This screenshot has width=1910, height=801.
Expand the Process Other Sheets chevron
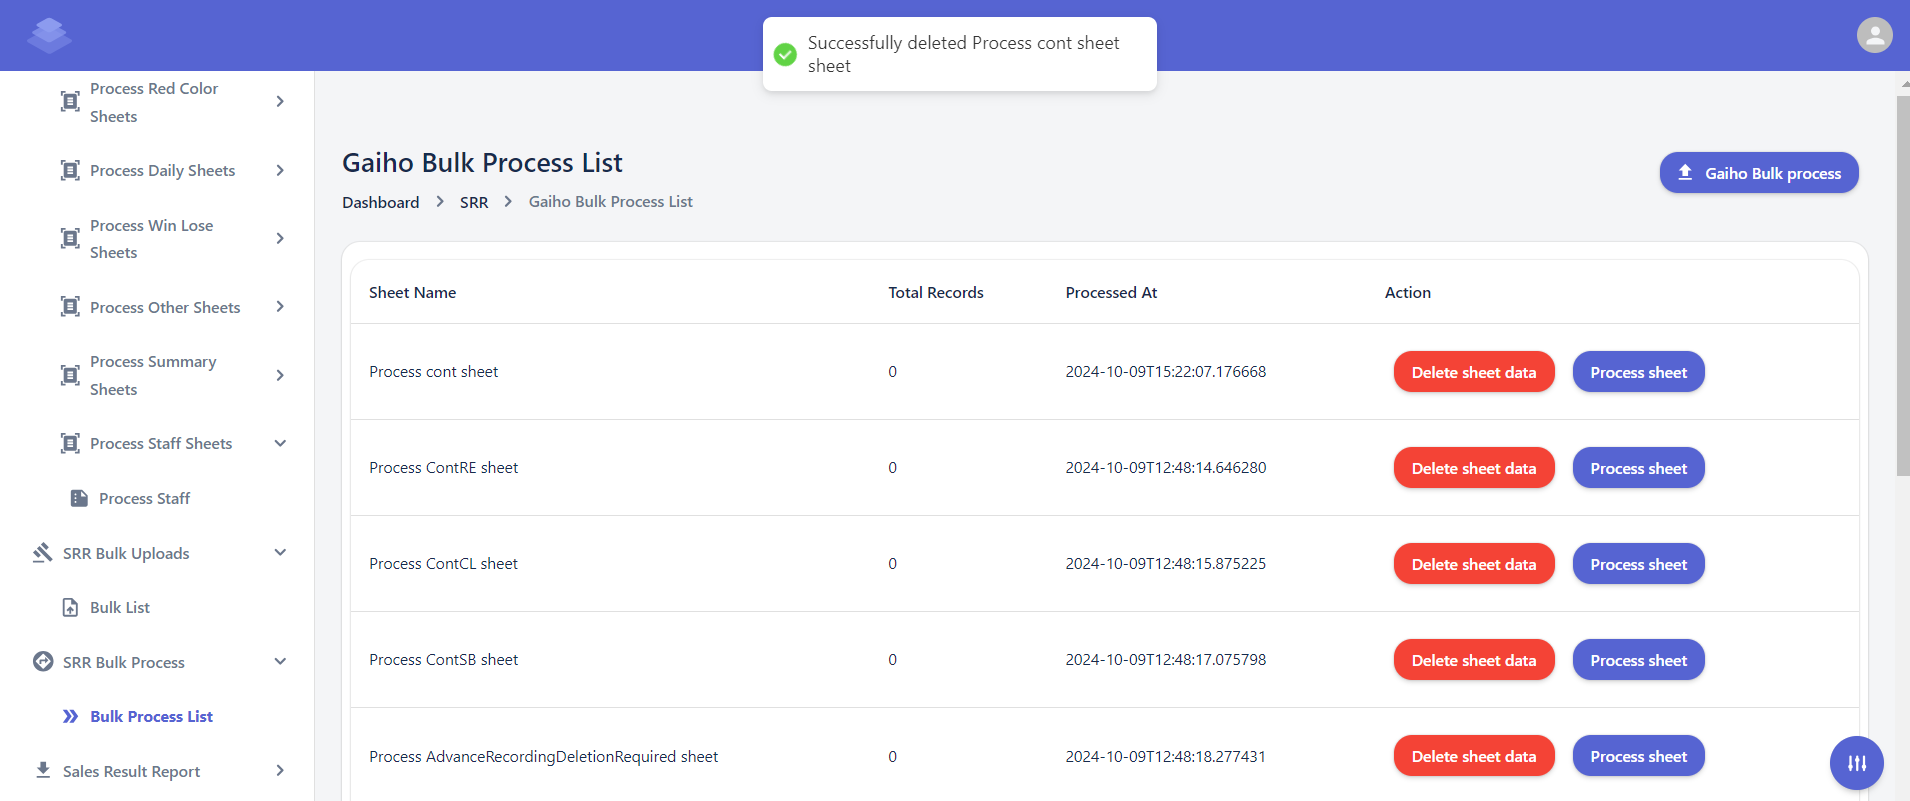click(280, 307)
